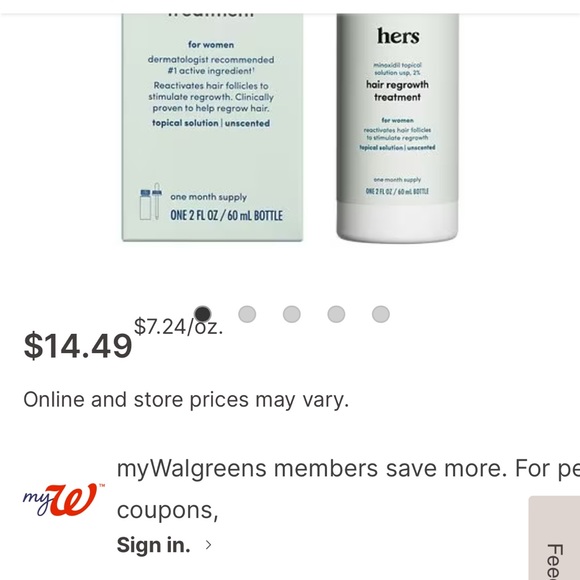Viewport: 580px width, 580px height.
Task: Click the dropper bottle icon on box
Action: click(150, 201)
